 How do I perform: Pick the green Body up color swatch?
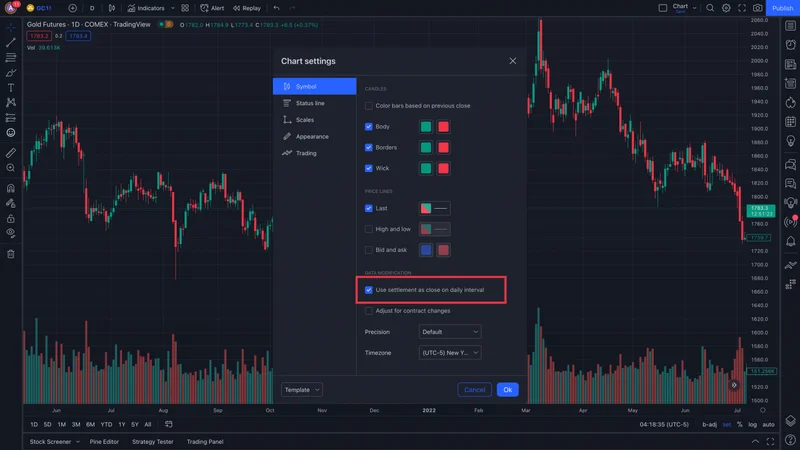coord(426,127)
